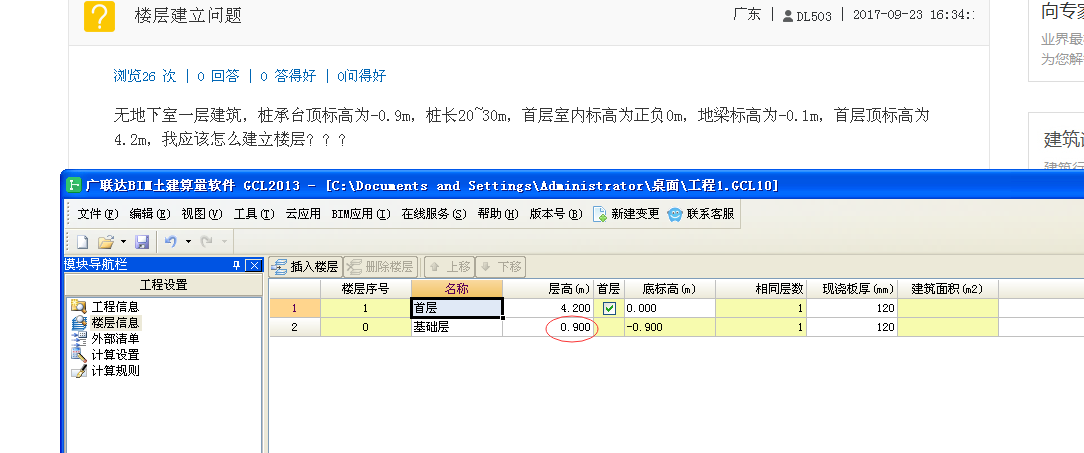The height and width of the screenshot is (453, 1084).
Task: Click the Open folder icon in toolbar
Action: pyautogui.click(x=105, y=241)
